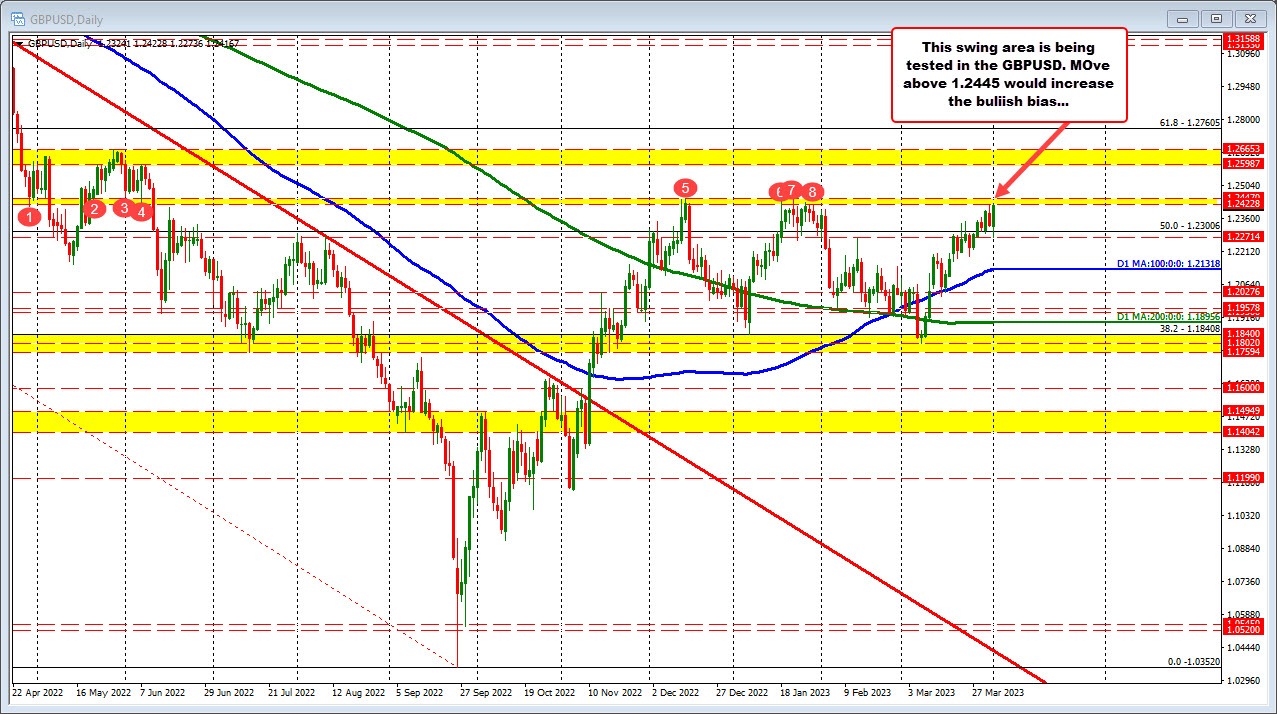Image resolution: width=1277 pixels, height=714 pixels.
Task: Click the 12 Aug 2022 date label
Action: click(359, 691)
